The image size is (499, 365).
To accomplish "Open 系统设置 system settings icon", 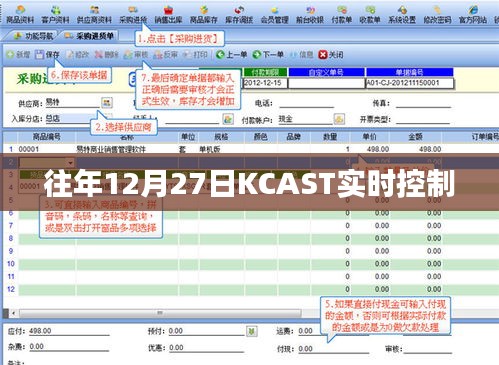I will [x=402, y=14].
